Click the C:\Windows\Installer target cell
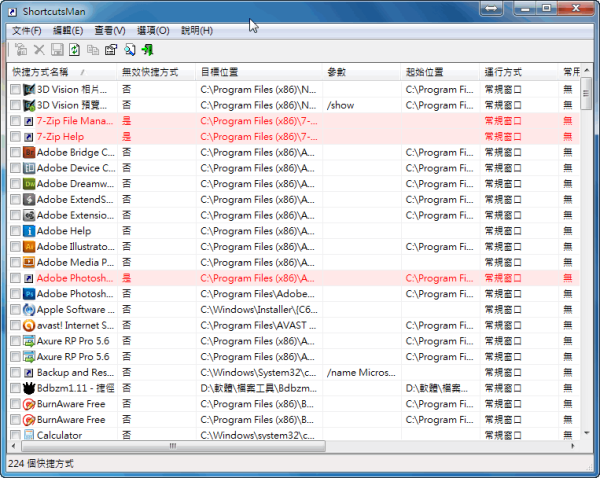Image resolution: width=600 pixels, height=478 pixels. point(259,309)
